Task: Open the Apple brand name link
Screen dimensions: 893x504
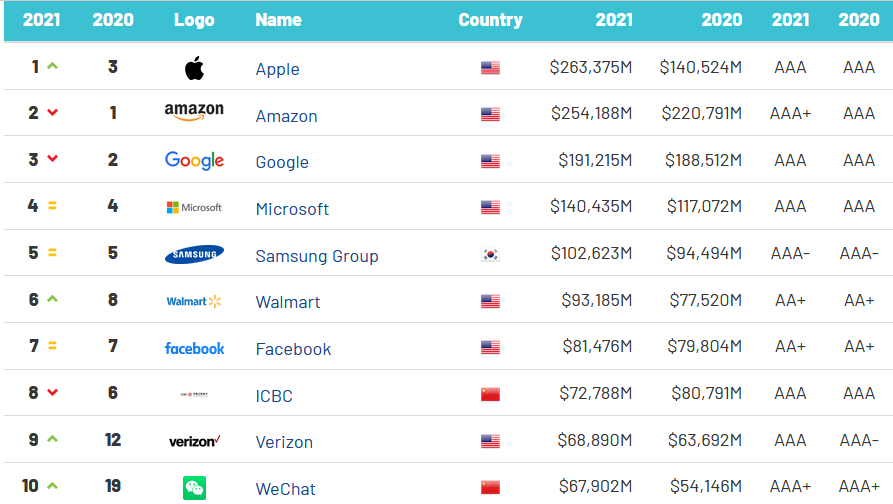Action: tap(277, 69)
